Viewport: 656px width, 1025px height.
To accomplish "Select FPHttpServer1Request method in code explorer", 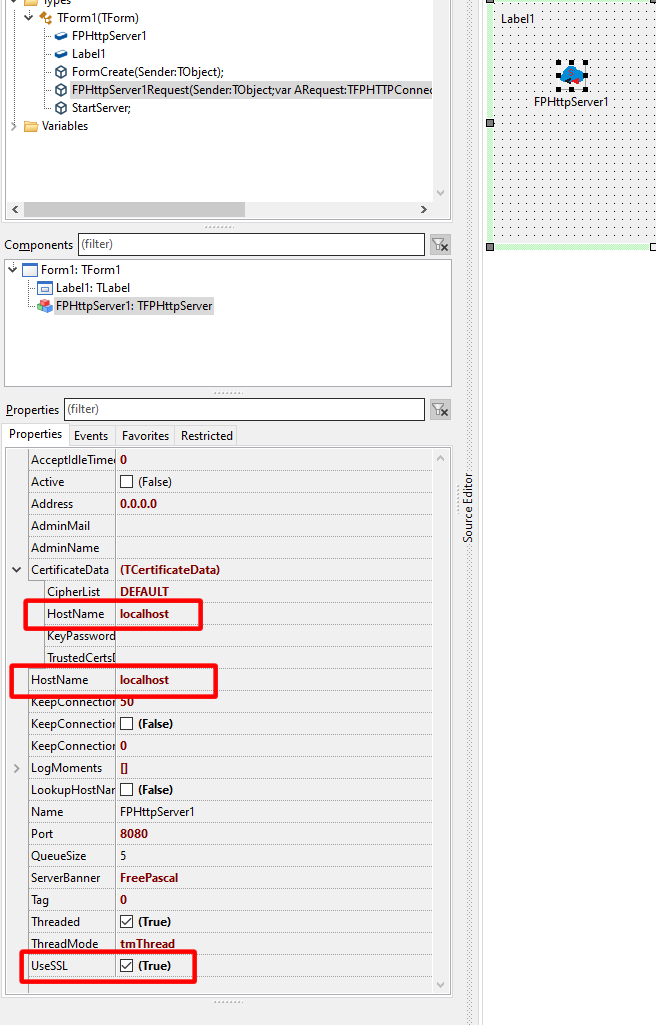I will 251,90.
